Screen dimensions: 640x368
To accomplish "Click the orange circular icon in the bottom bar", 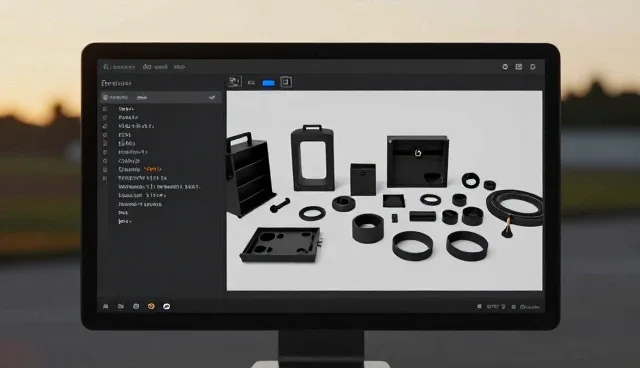I will coord(151,306).
